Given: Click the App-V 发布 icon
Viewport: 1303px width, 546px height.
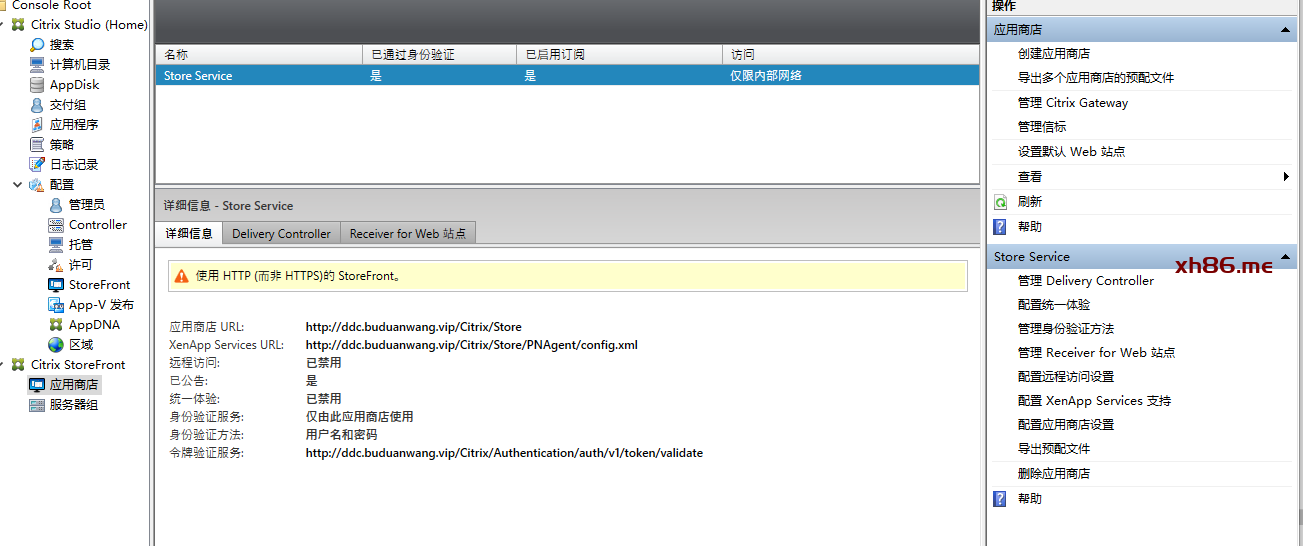Looking at the screenshot, I should click(56, 304).
